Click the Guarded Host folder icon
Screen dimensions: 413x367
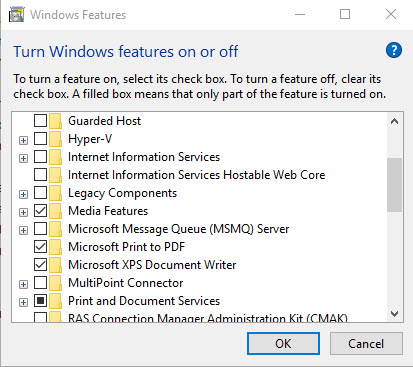(55, 121)
